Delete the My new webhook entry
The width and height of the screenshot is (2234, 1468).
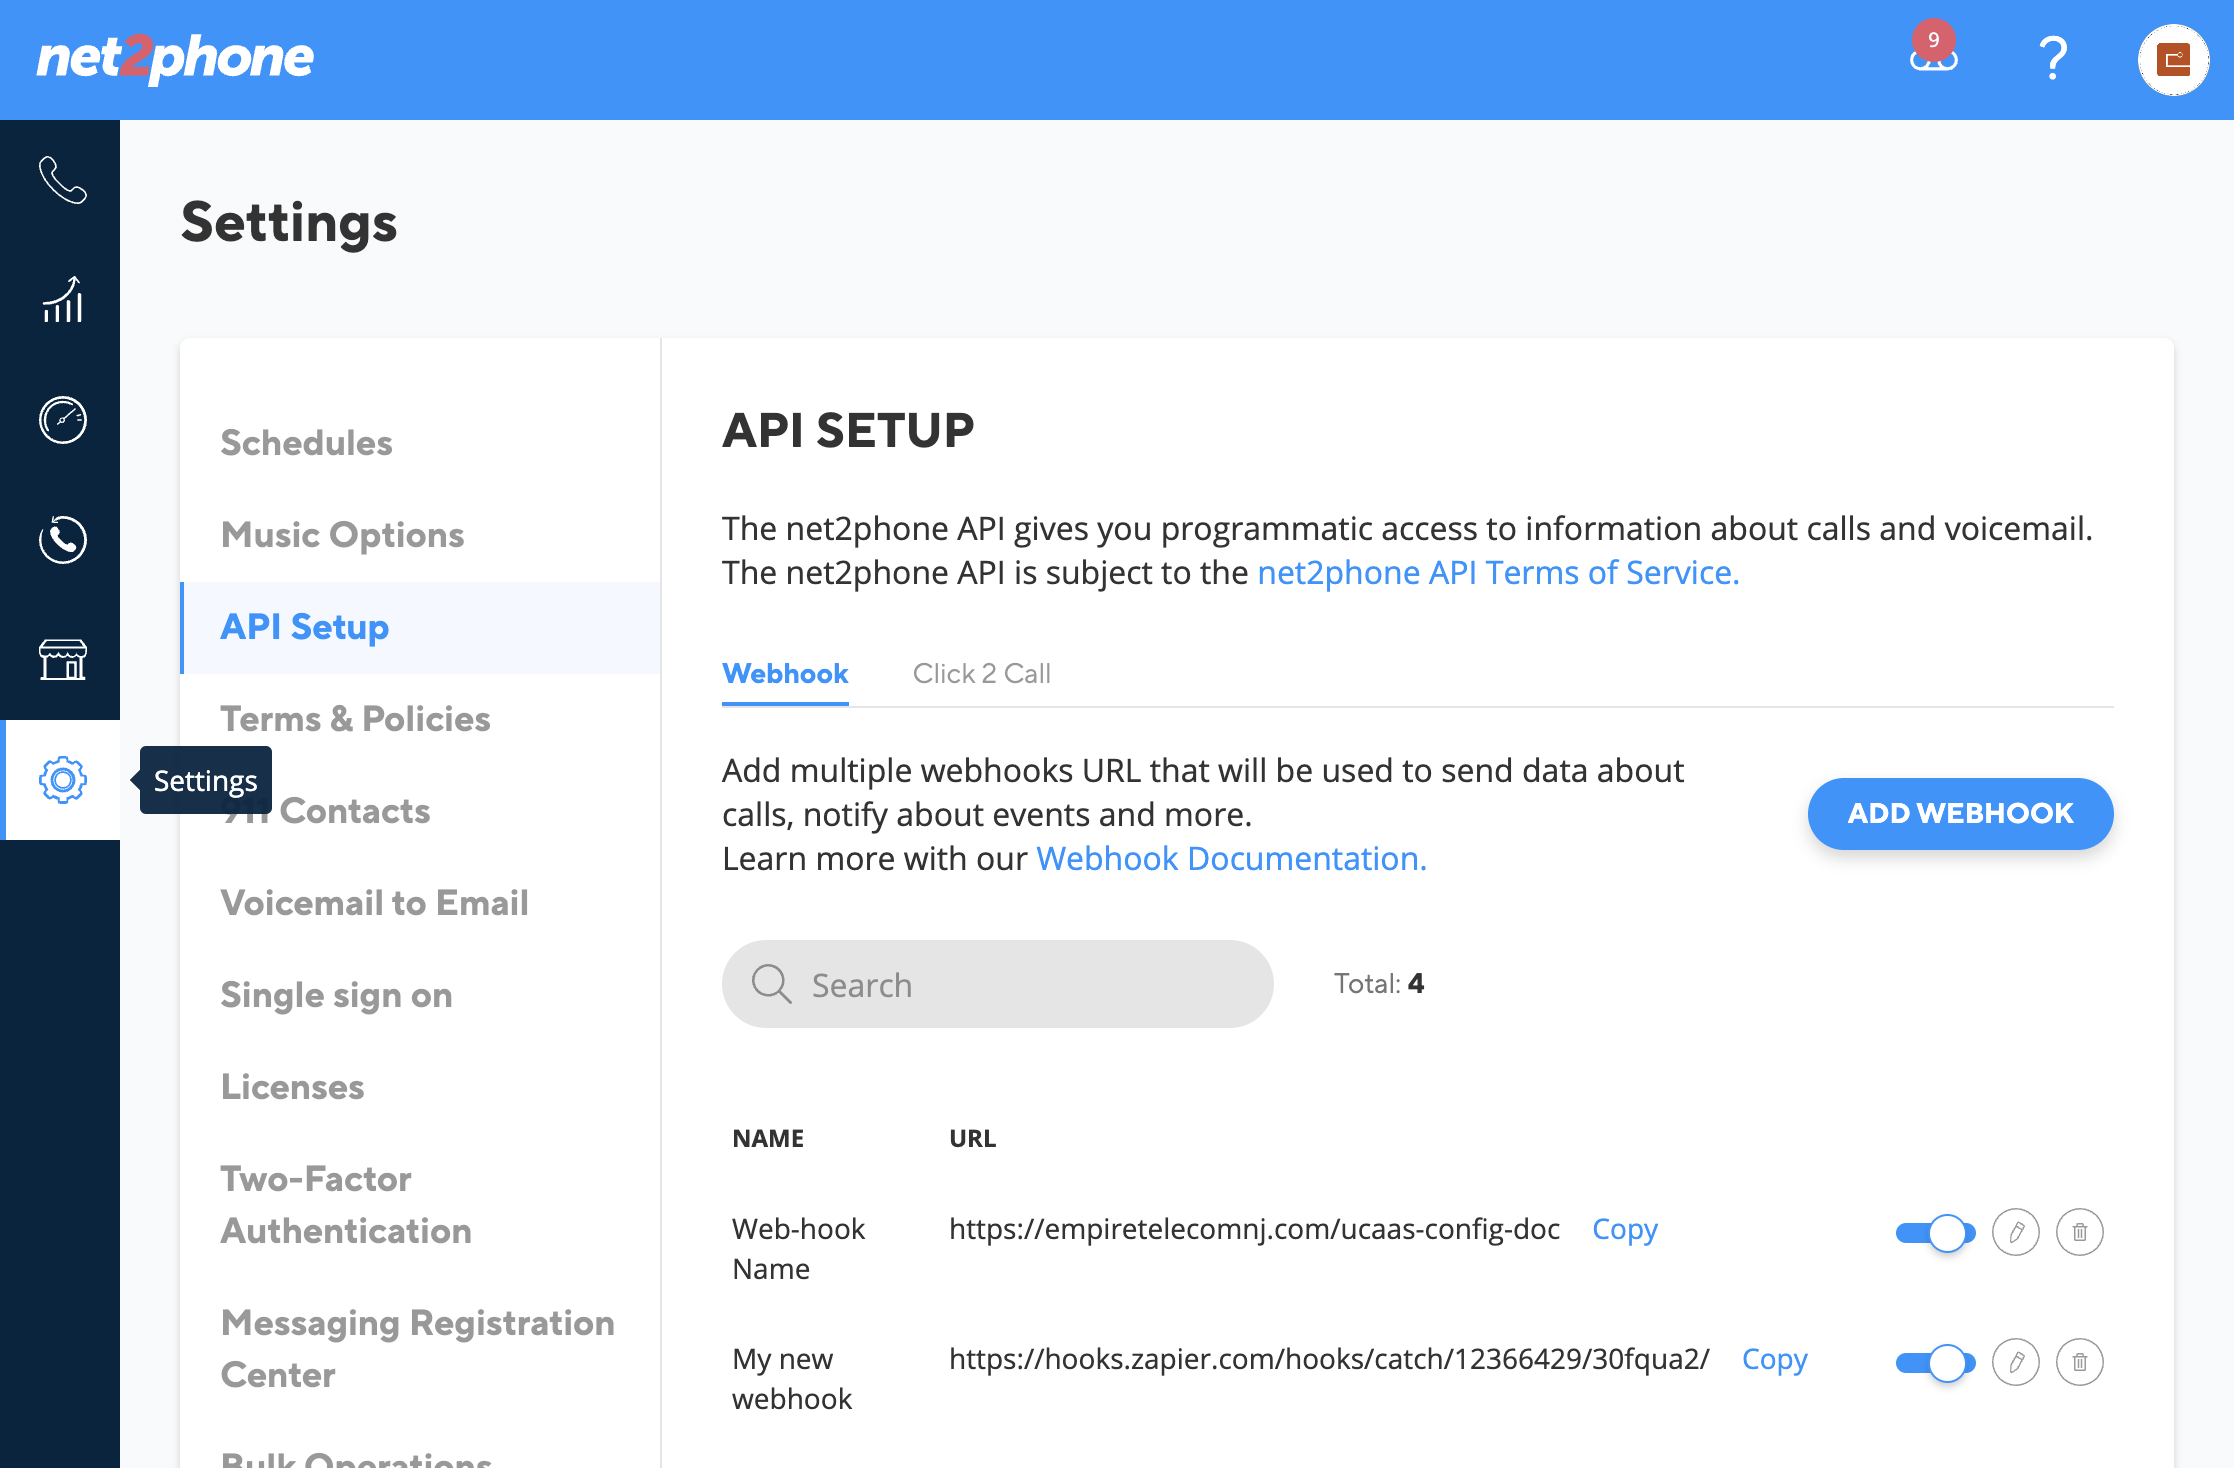pos(2079,1362)
